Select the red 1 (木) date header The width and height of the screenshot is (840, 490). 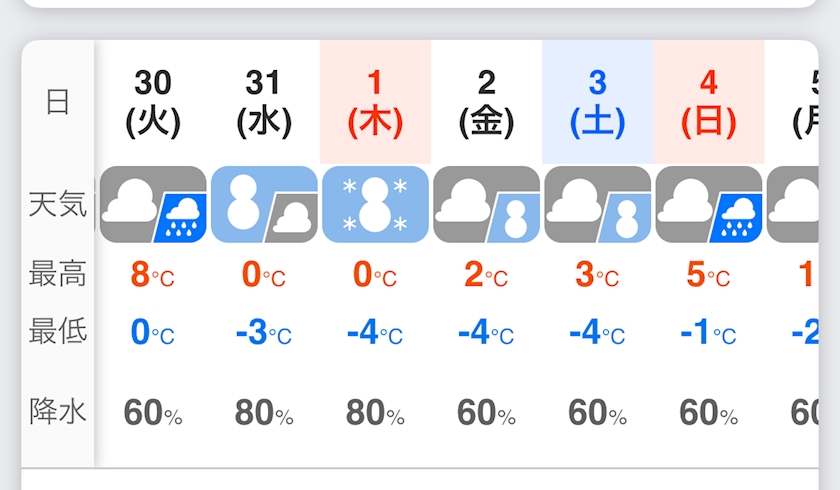click(376, 104)
